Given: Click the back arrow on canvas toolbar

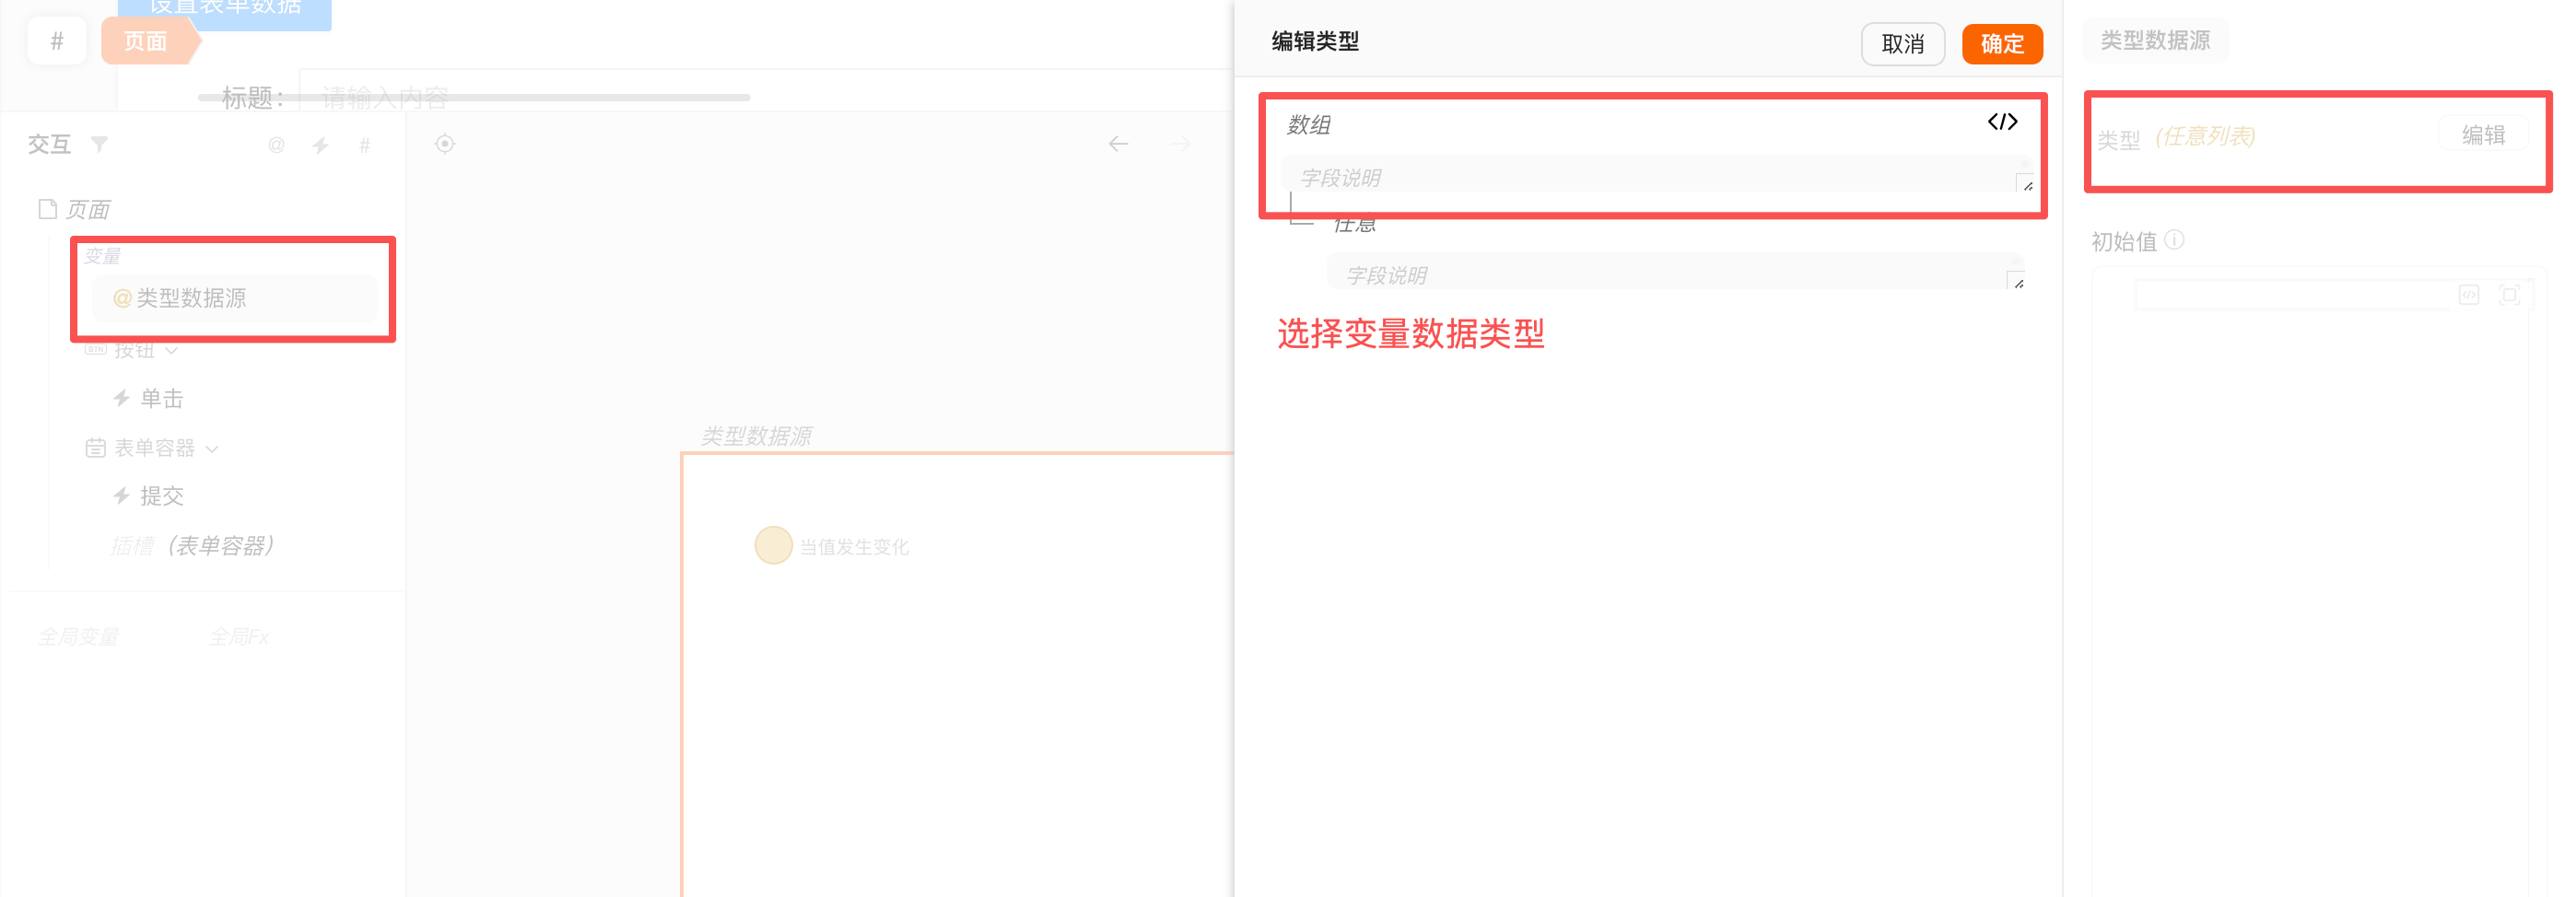Looking at the screenshot, I should [1118, 144].
